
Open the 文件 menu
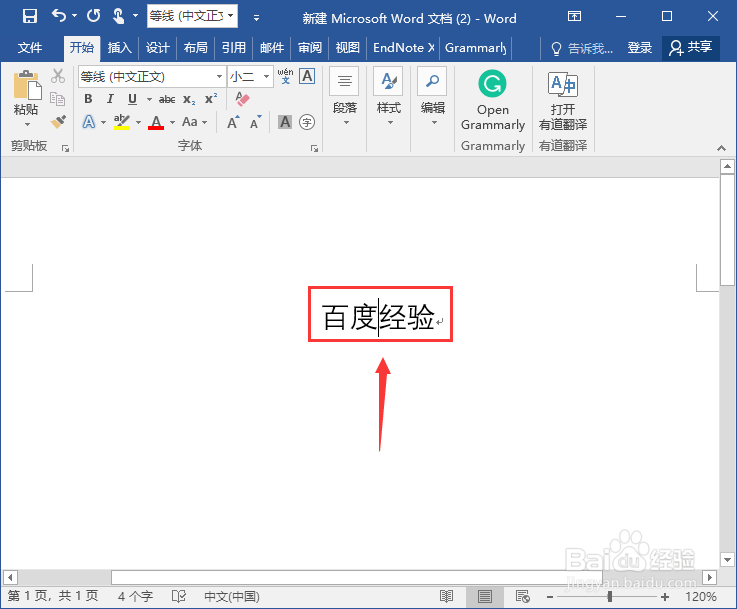(30, 48)
